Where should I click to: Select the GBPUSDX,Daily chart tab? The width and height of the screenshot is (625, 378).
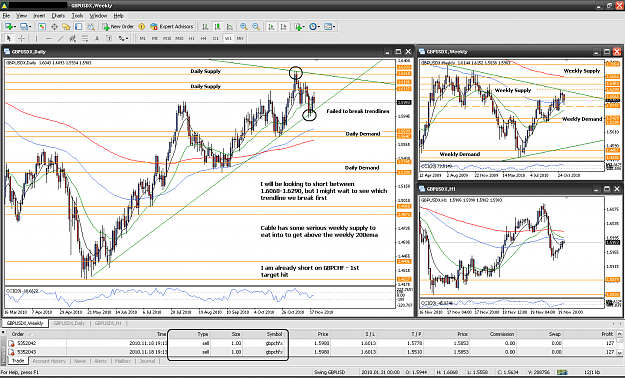pyautogui.click(x=69, y=323)
